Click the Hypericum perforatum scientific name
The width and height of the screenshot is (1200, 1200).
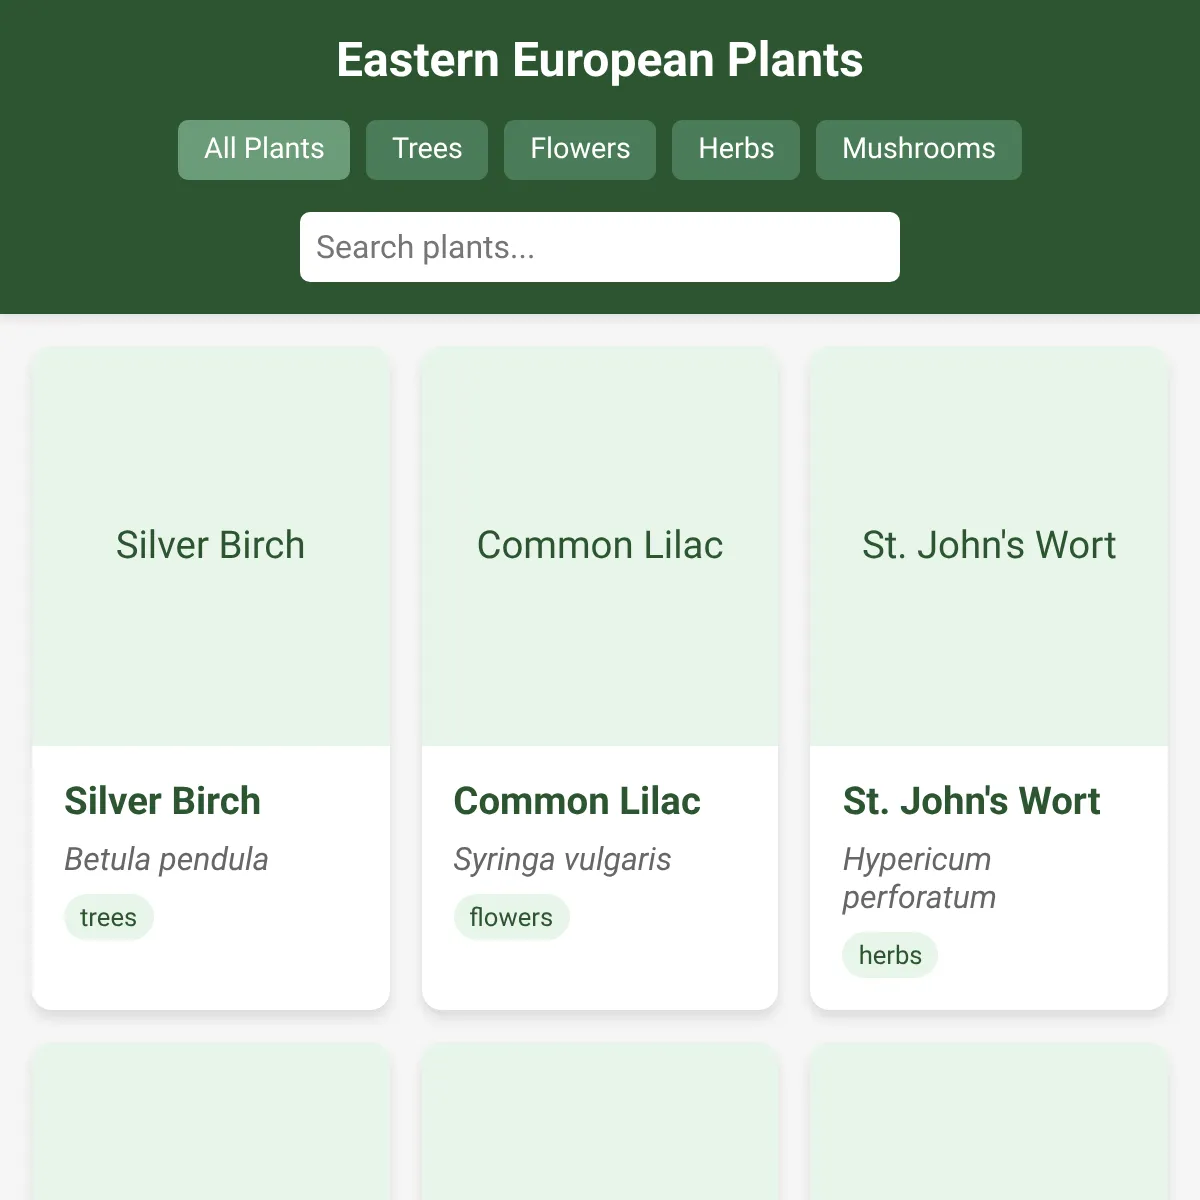tap(919, 878)
